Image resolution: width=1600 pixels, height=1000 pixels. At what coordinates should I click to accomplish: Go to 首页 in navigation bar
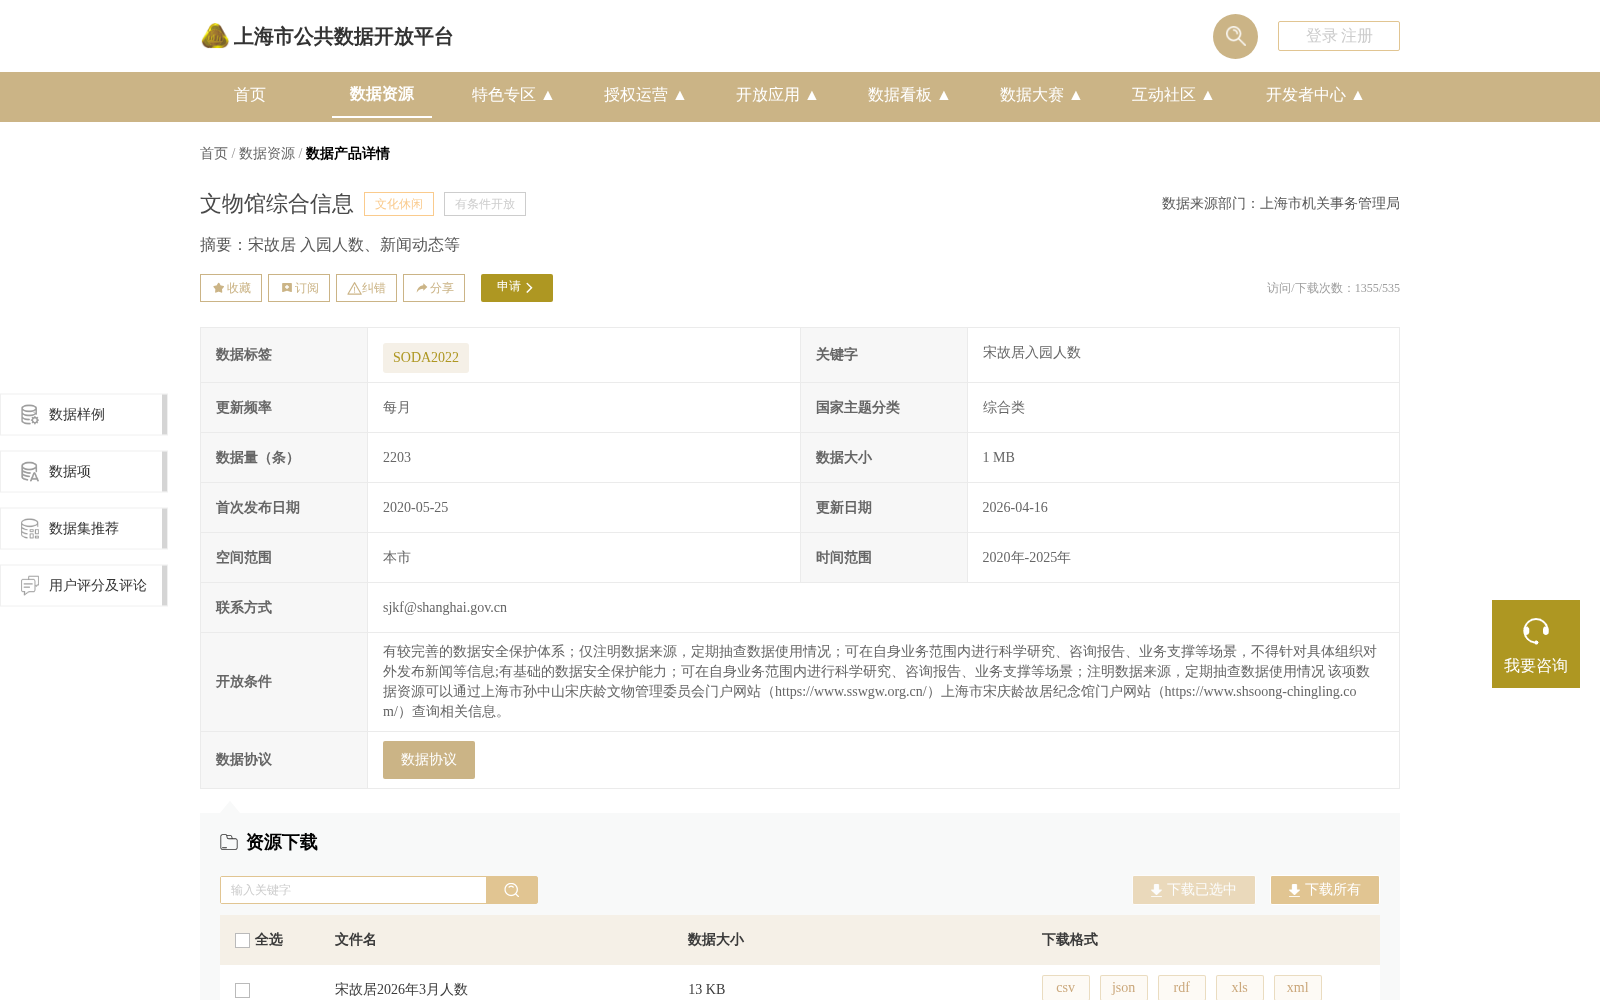[250, 95]
